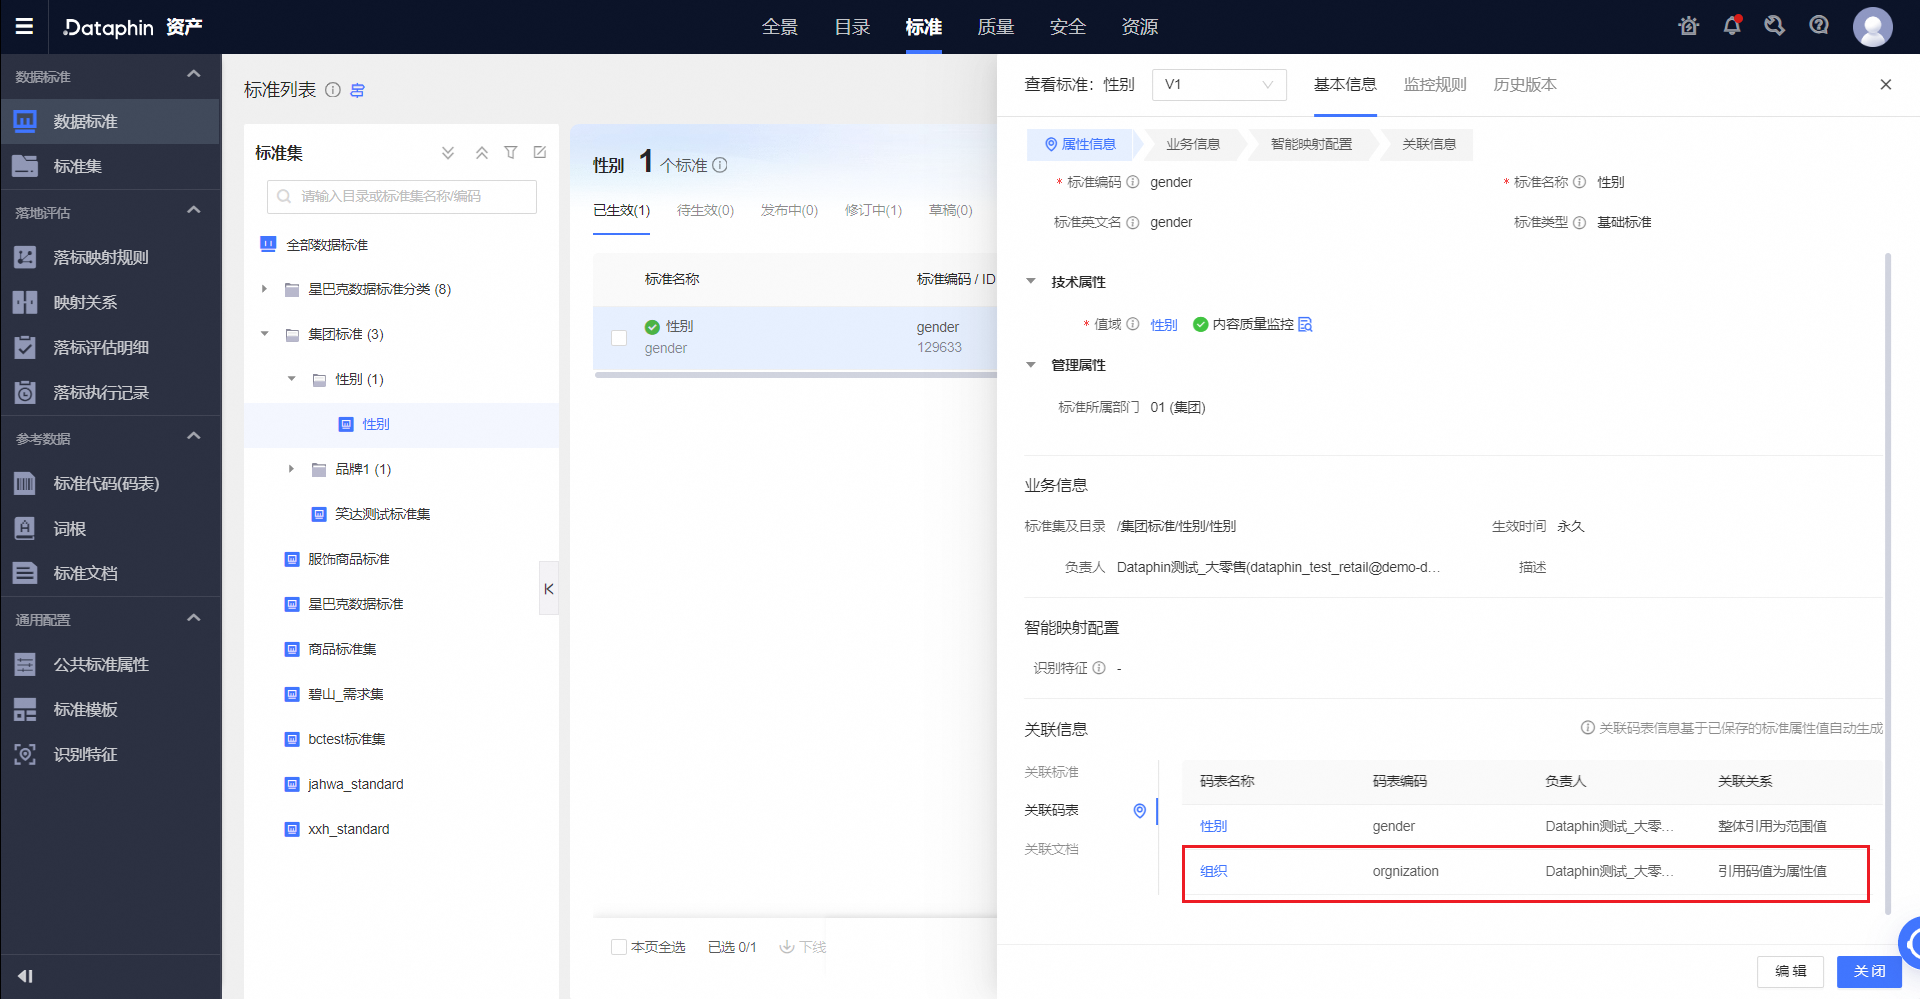Viewport: 1920px width, 999px height.
Task: Select the 性别 gender standard row checkbox
Action: pos(618,338)
